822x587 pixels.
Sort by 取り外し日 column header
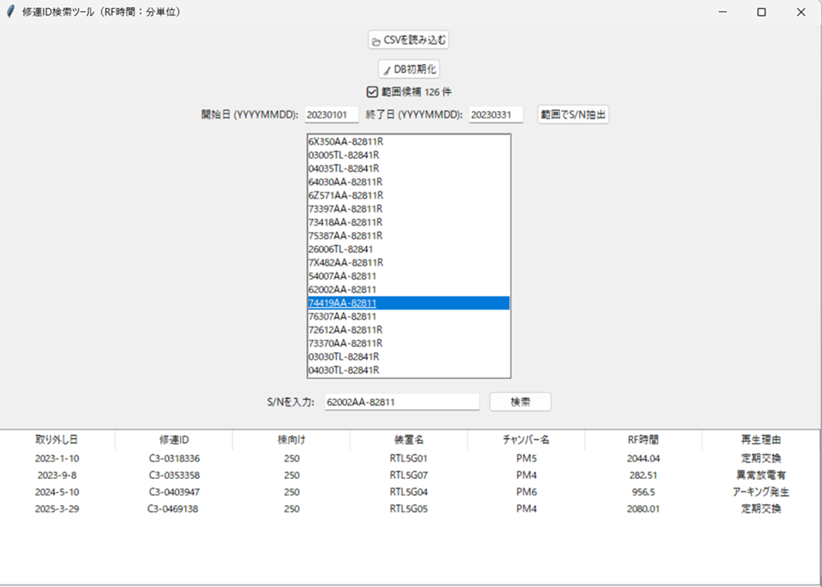57,439
